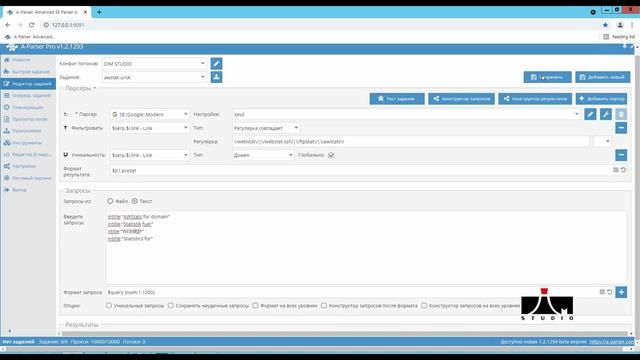Screen dimensions: 640x360
Task: Enable Конструктор запросов после формата checkbox
Action: [324, 305]
